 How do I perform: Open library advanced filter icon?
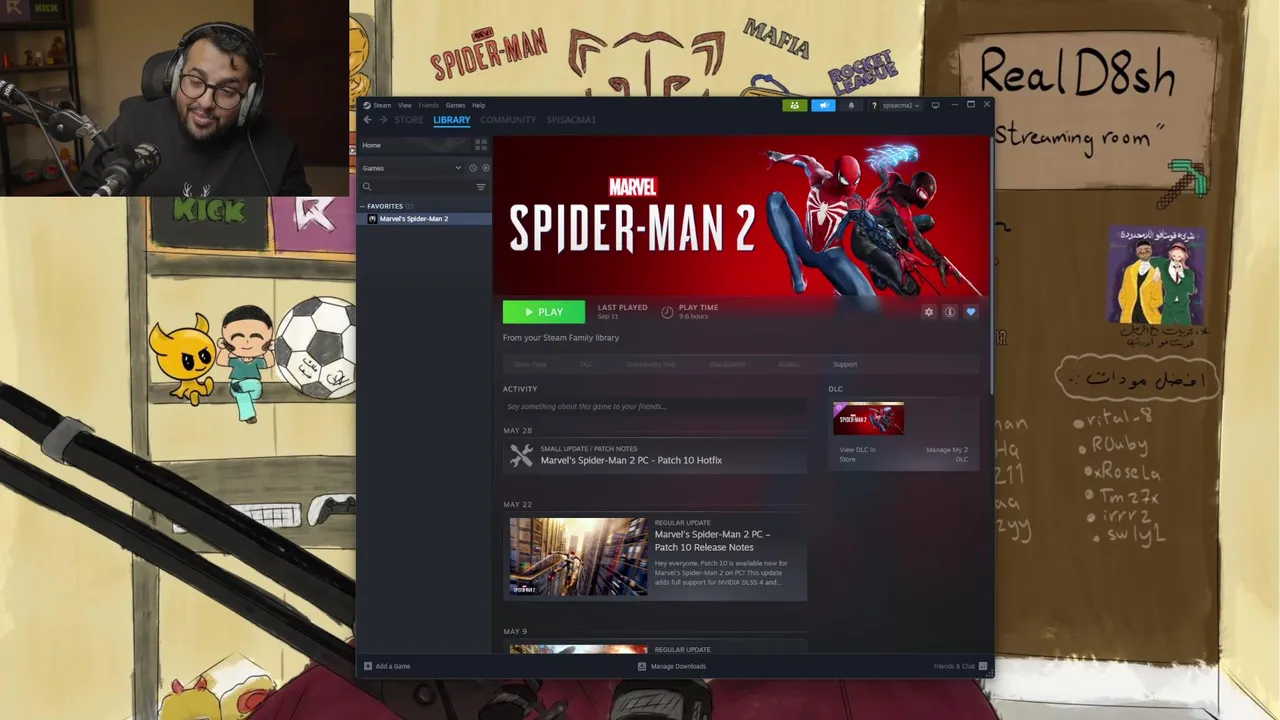click(481, 187)
